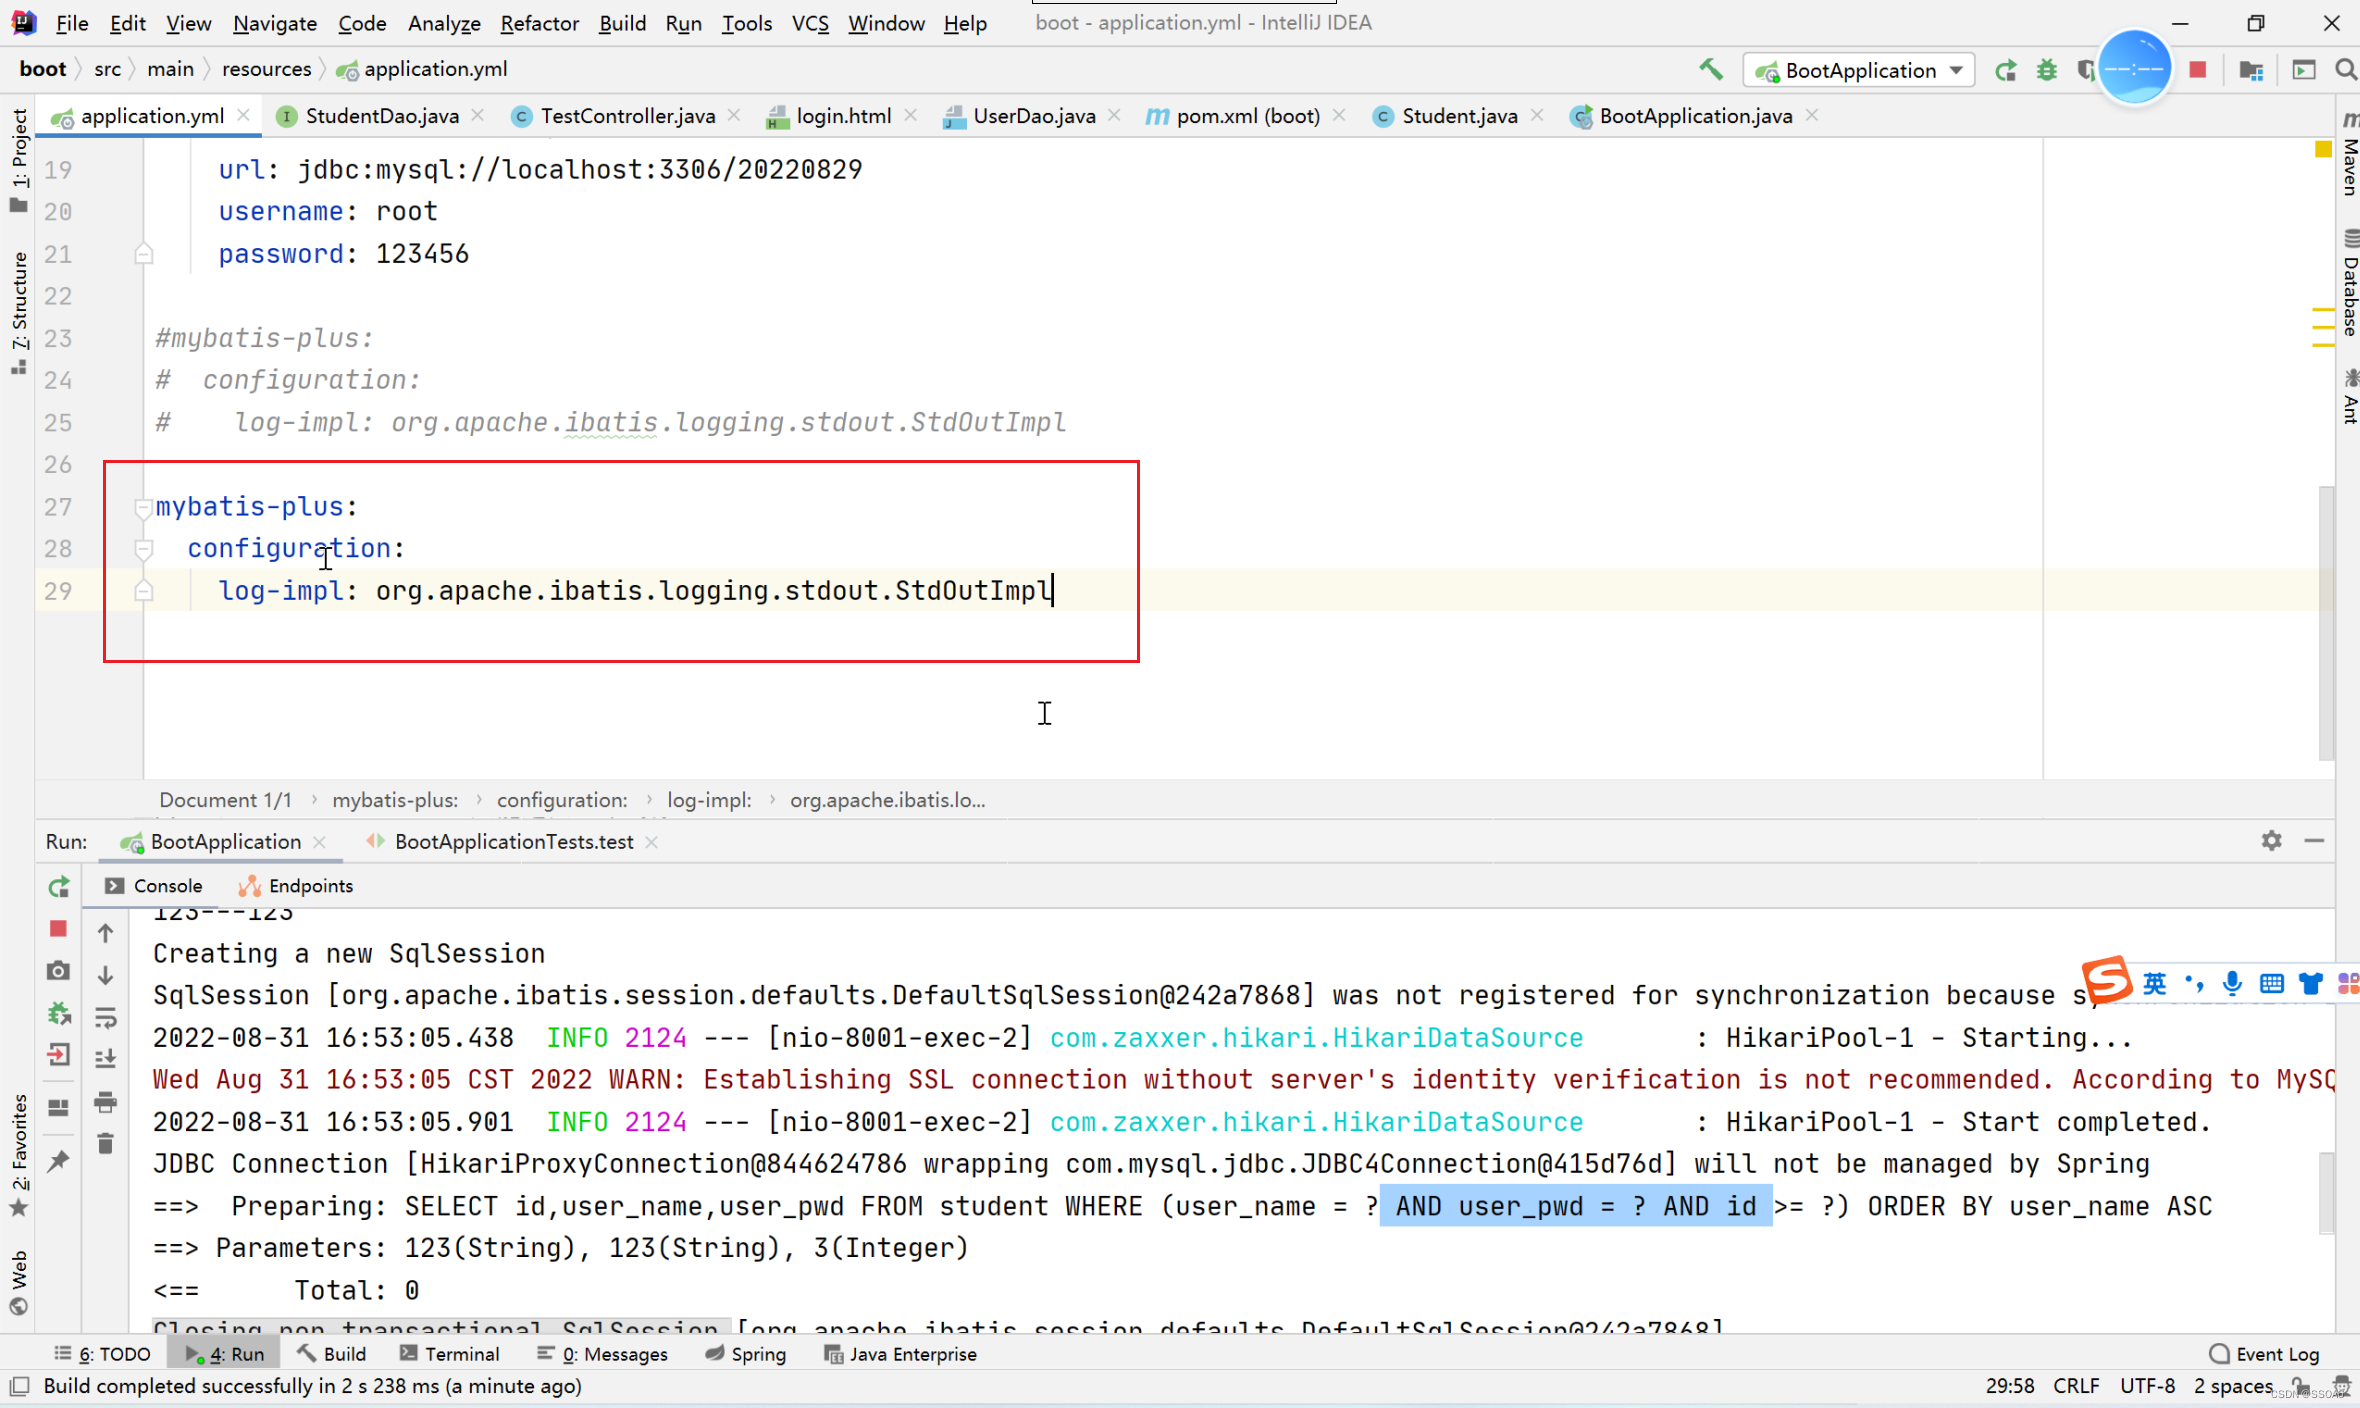Open the Project tool window sidebar
The image size is (2360, 1408).
(x=18, y=160)
